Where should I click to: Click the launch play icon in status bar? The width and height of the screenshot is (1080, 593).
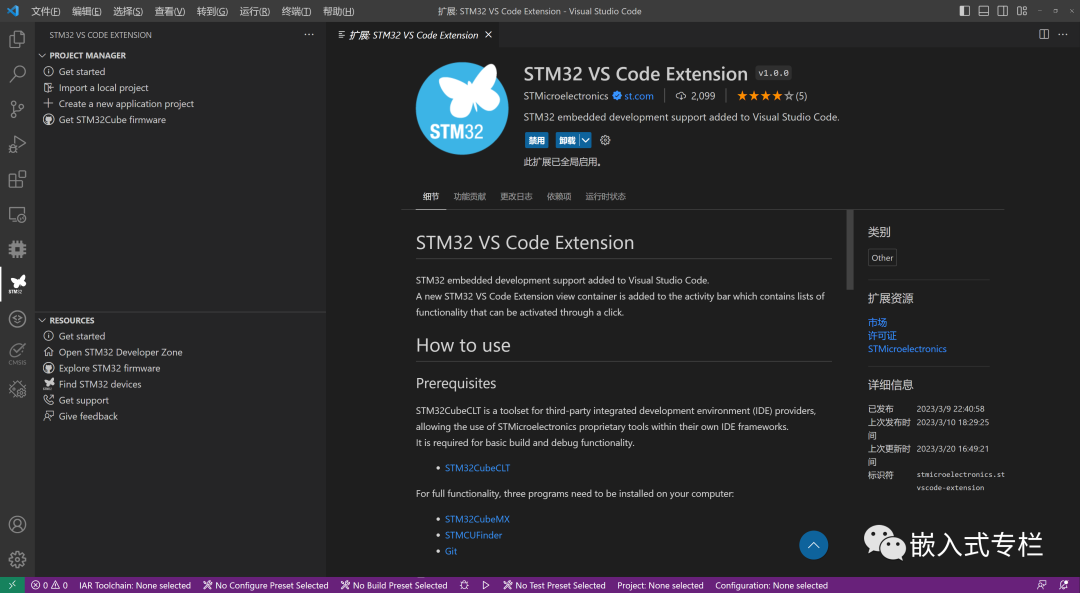486,585
